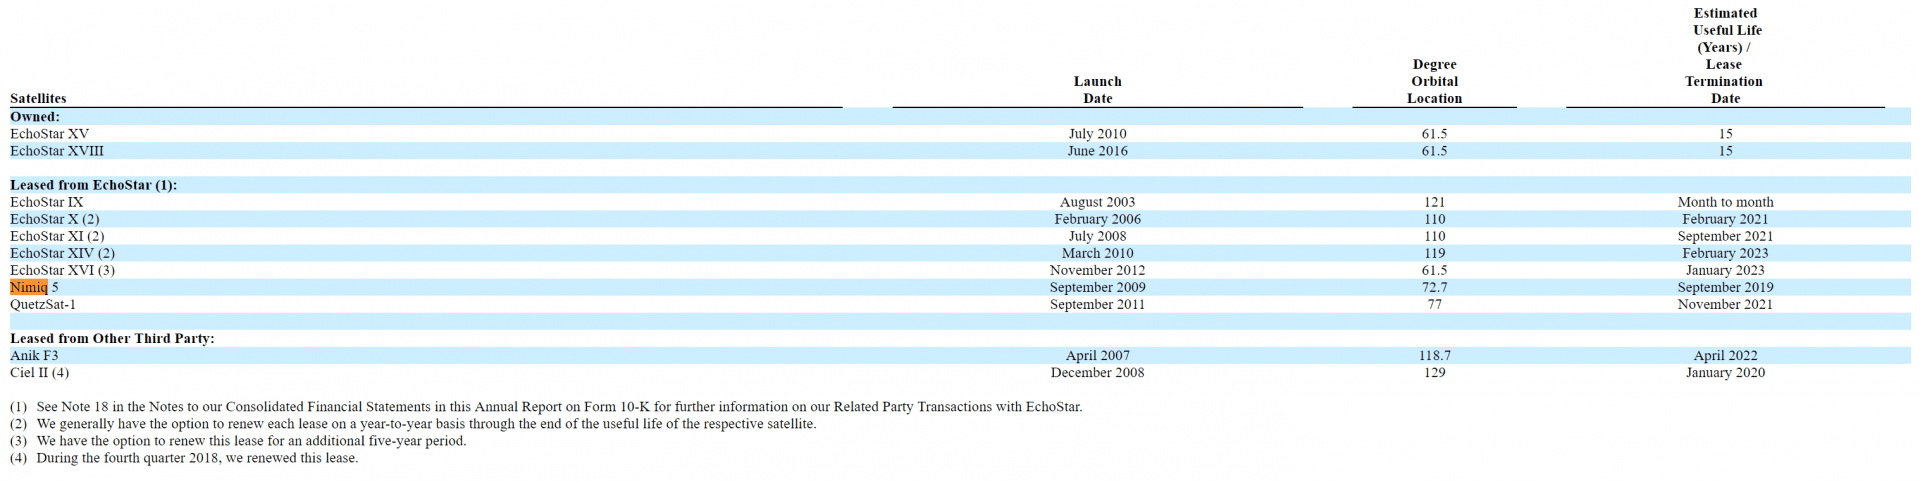Click the March 2010 launch date cell

pos(1097,253)
